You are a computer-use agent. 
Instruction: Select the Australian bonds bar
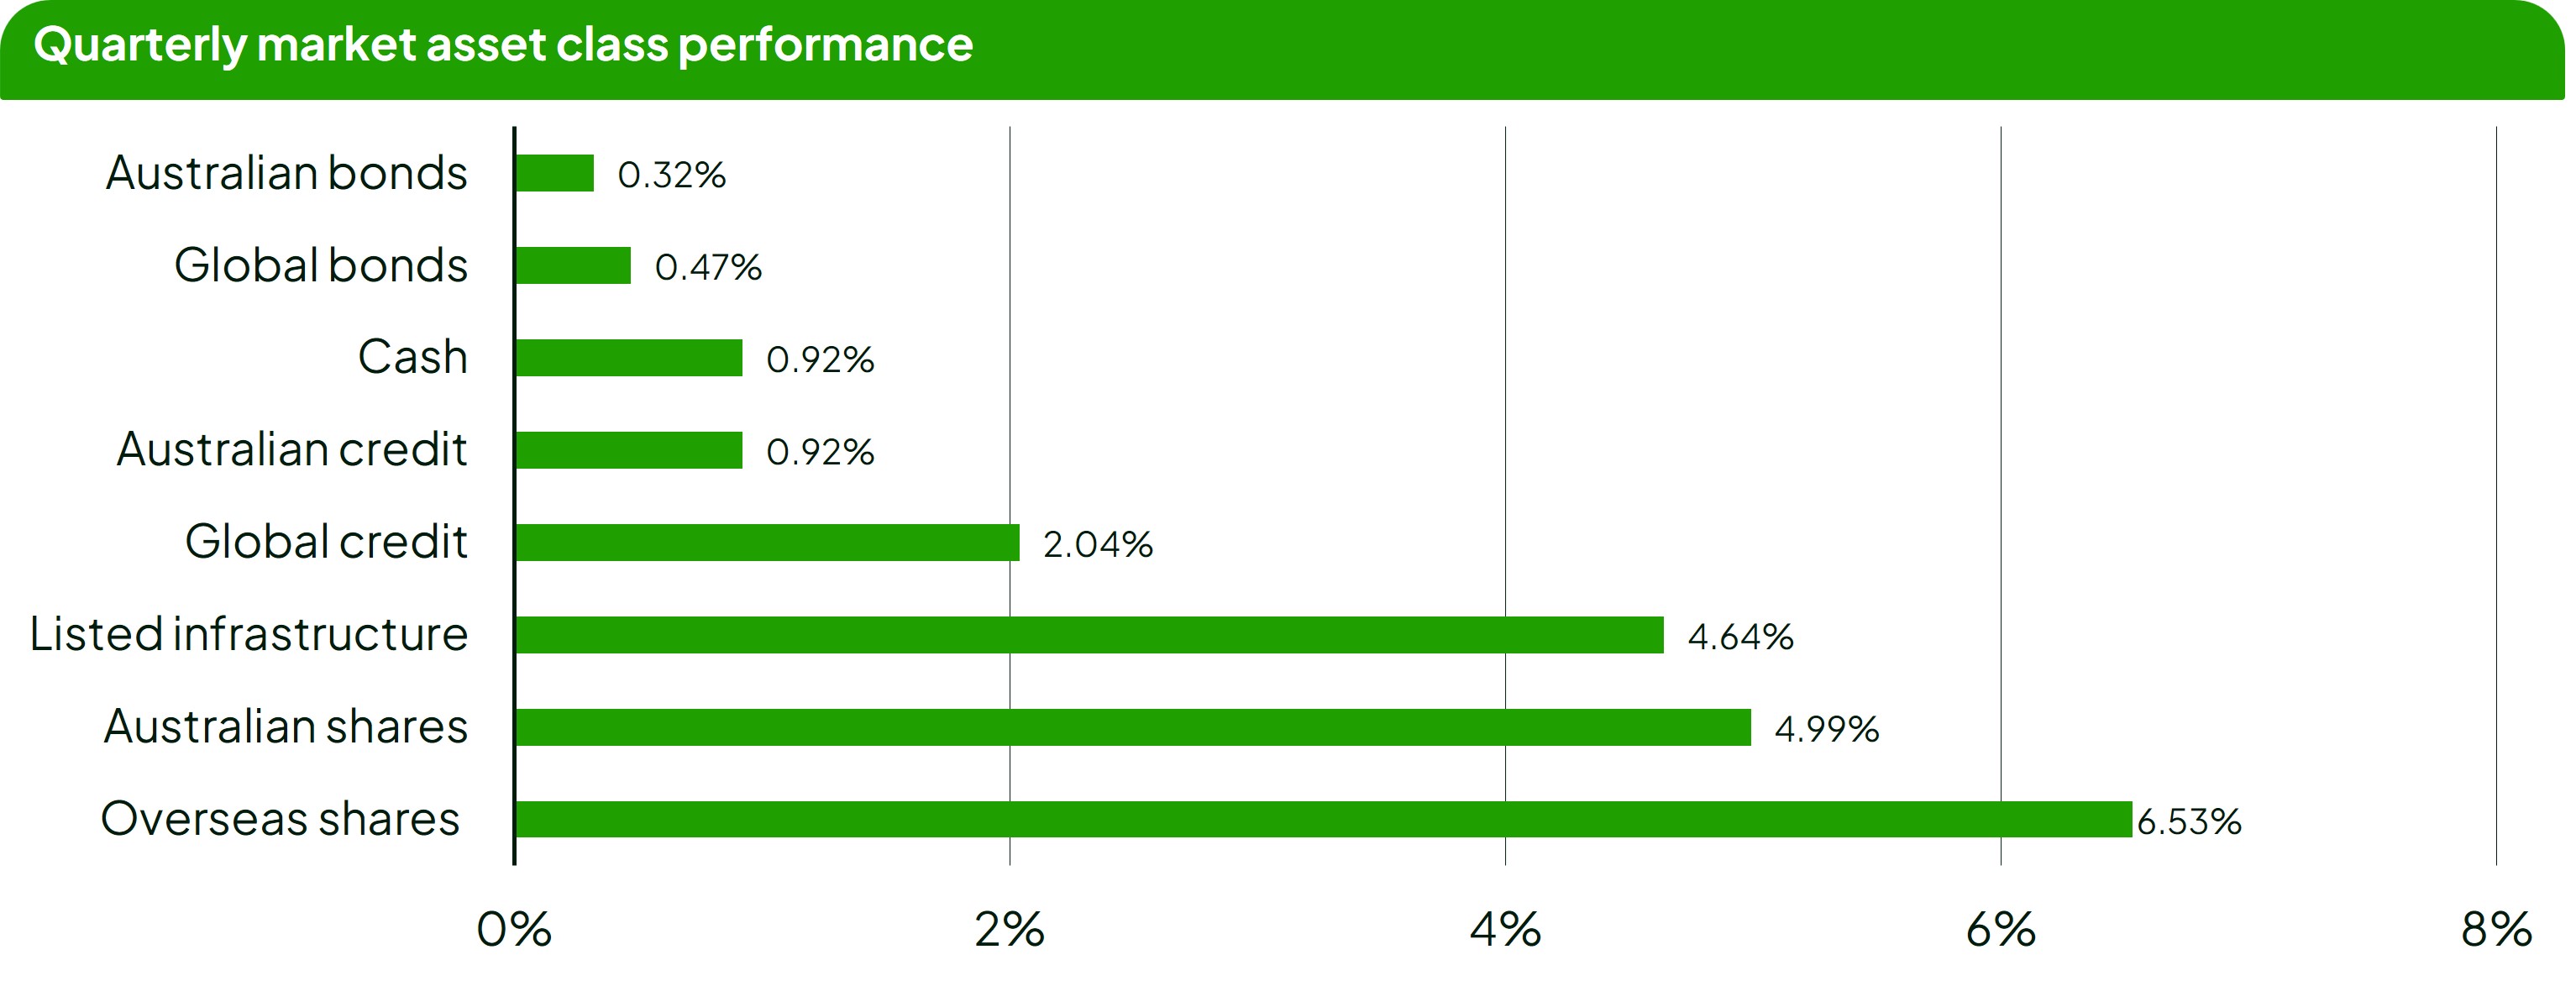(x=555, y=173)
